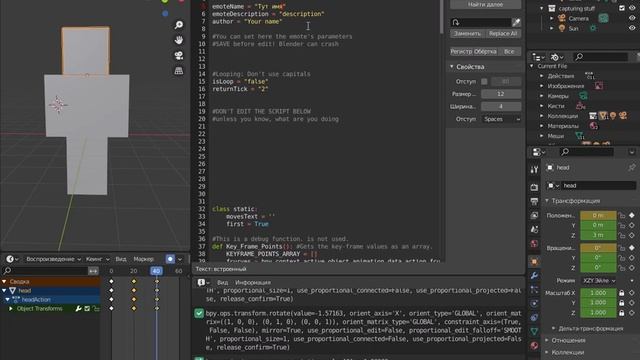Click the Sun light icon in outliner

pyautogui.click(x=562, y=28)
